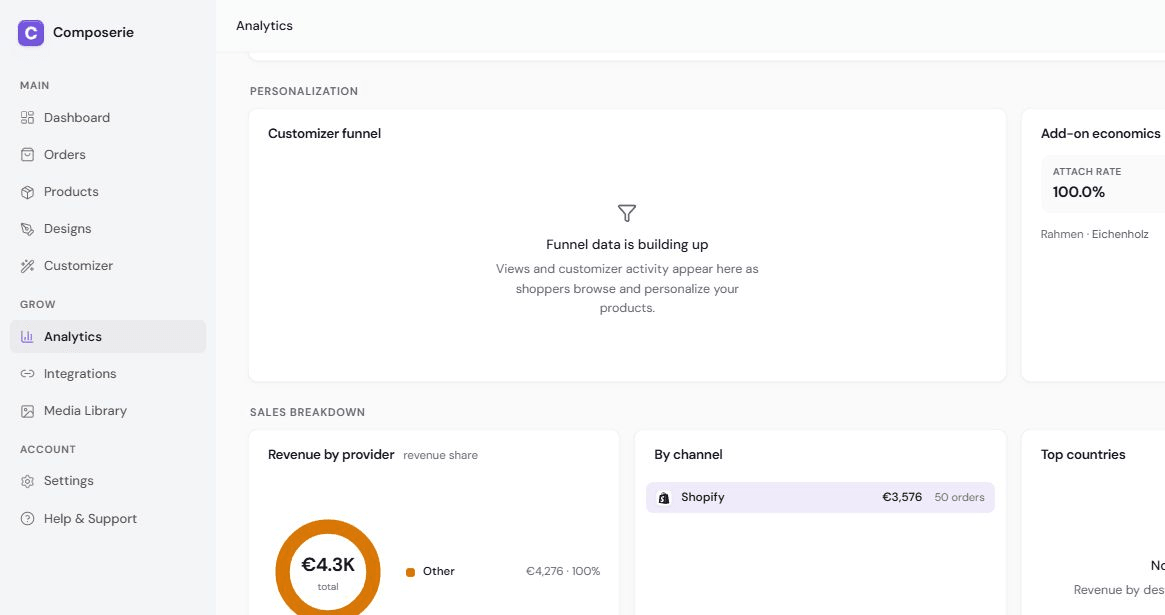This screenshot has height=615, width=1165.
Task: Click the Designs pen icon
Action: (x=27, y=229)
